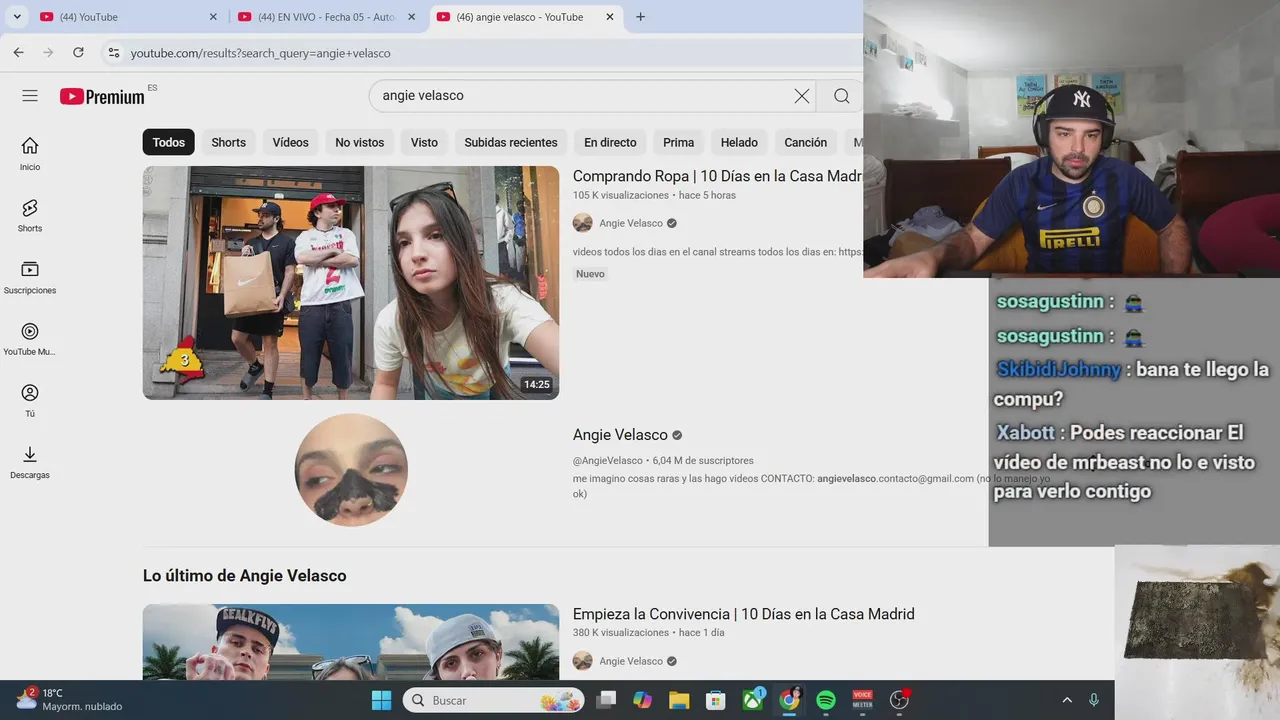Open the Xbox app on taskbar
Viewport: 1280px width, 720px height.
[x=753, y=700]
